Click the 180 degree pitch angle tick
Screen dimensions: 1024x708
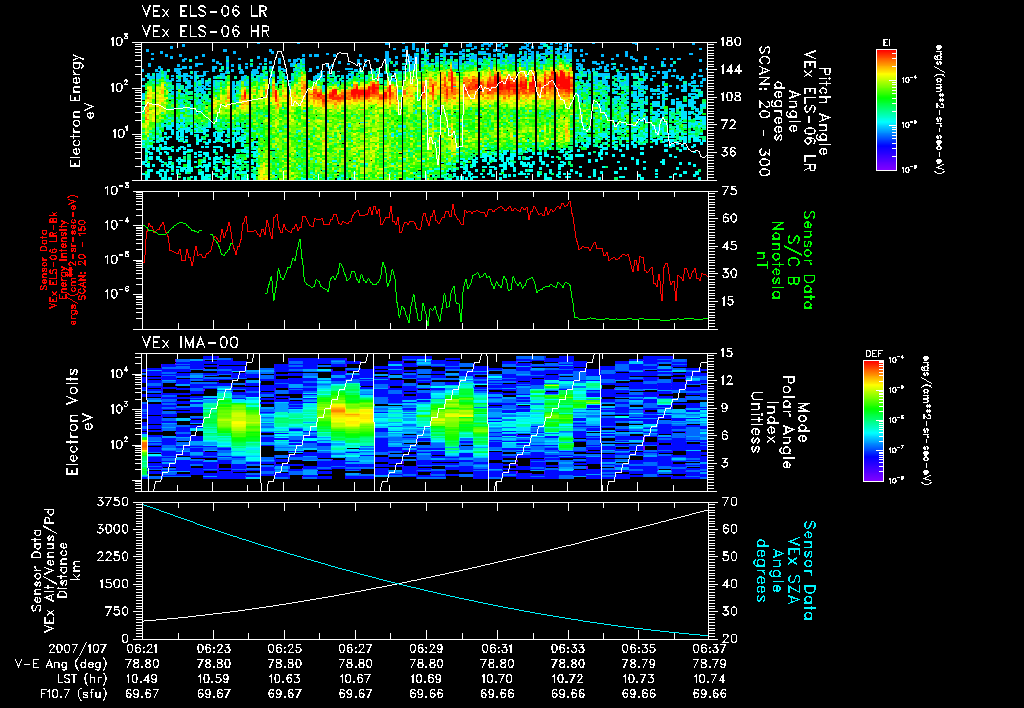[731, 42]
